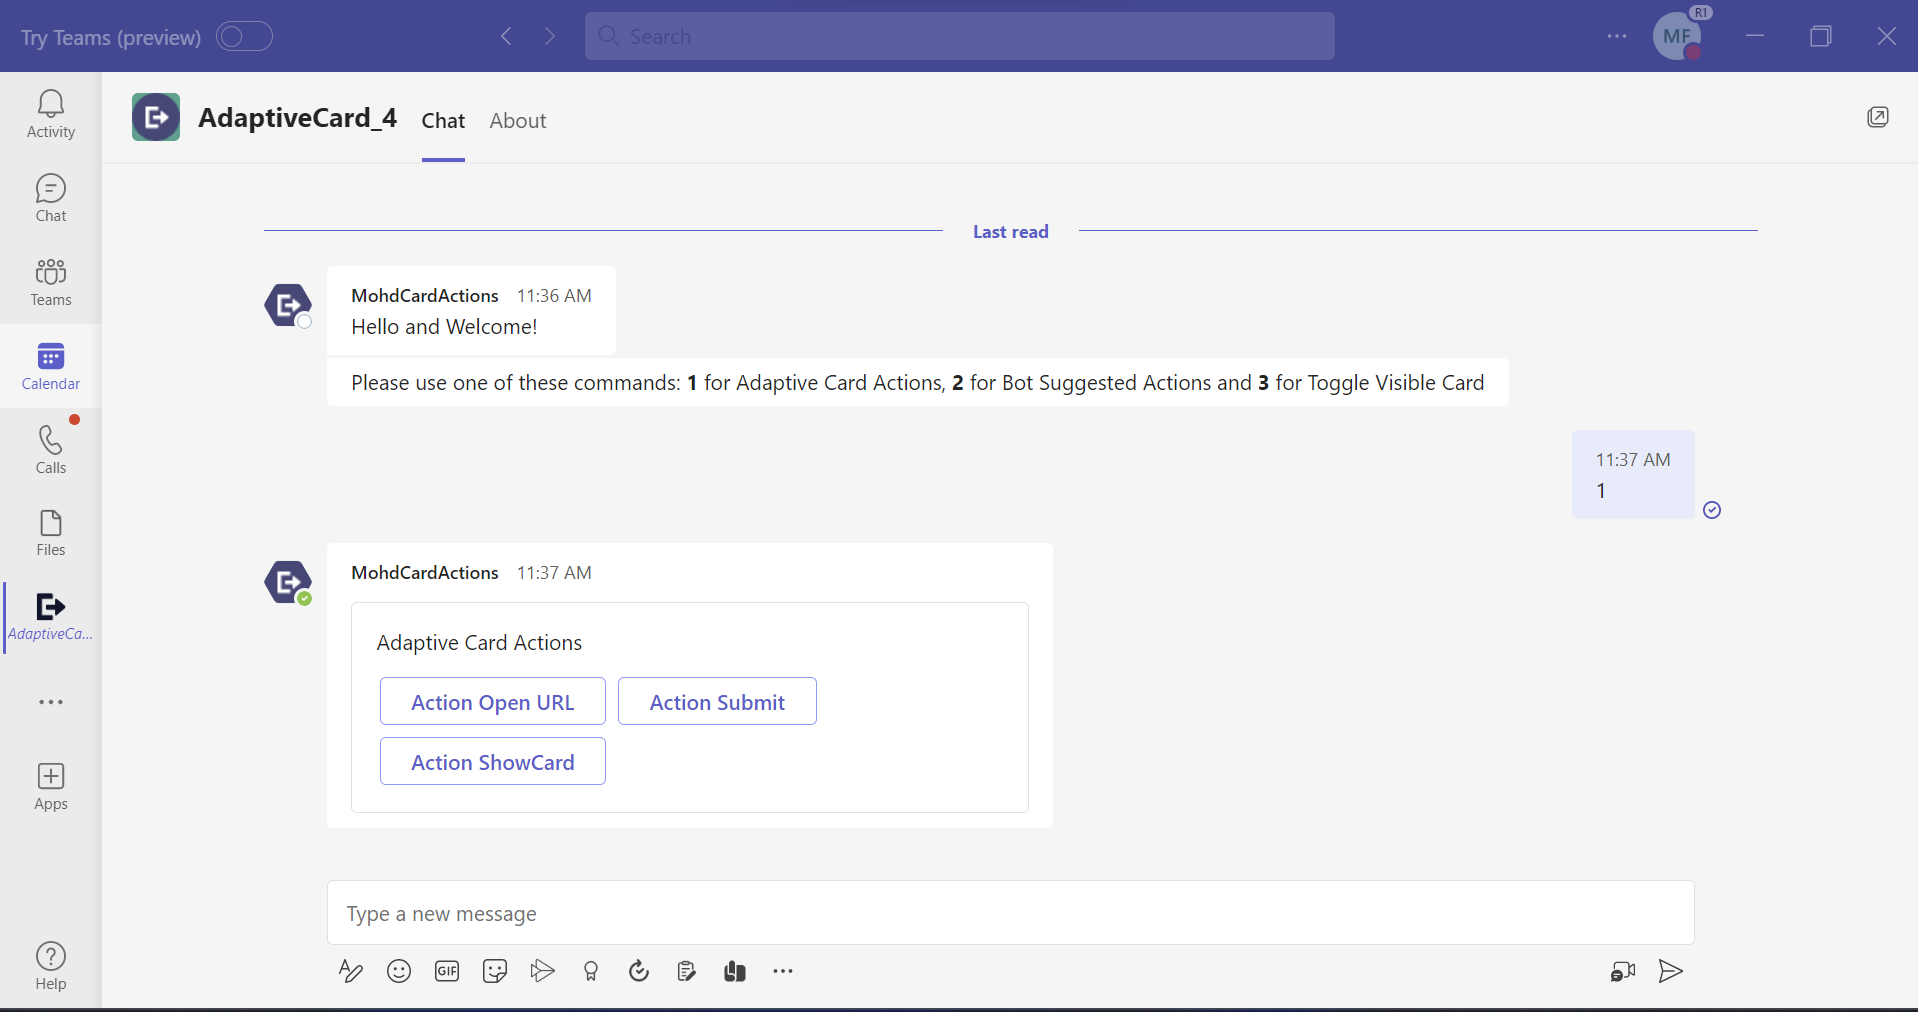Open Chat in the sidebar
This screenshot has height=1012, width=1918.
51,198
